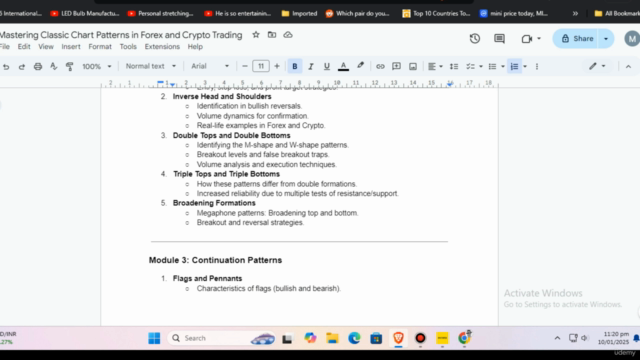This screenshot has width=640, height=360.
Task: Open version history clock icon
Action: click(x=475, y=38)
